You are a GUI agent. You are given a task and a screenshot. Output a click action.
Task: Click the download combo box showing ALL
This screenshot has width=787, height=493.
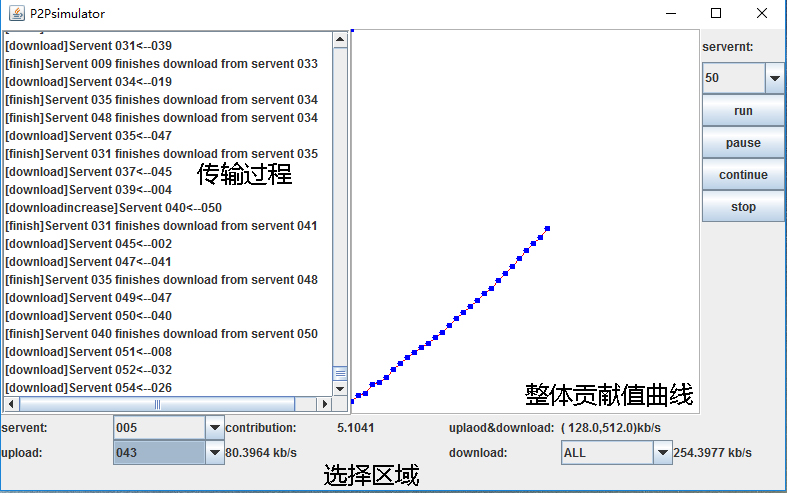point(617,452)
